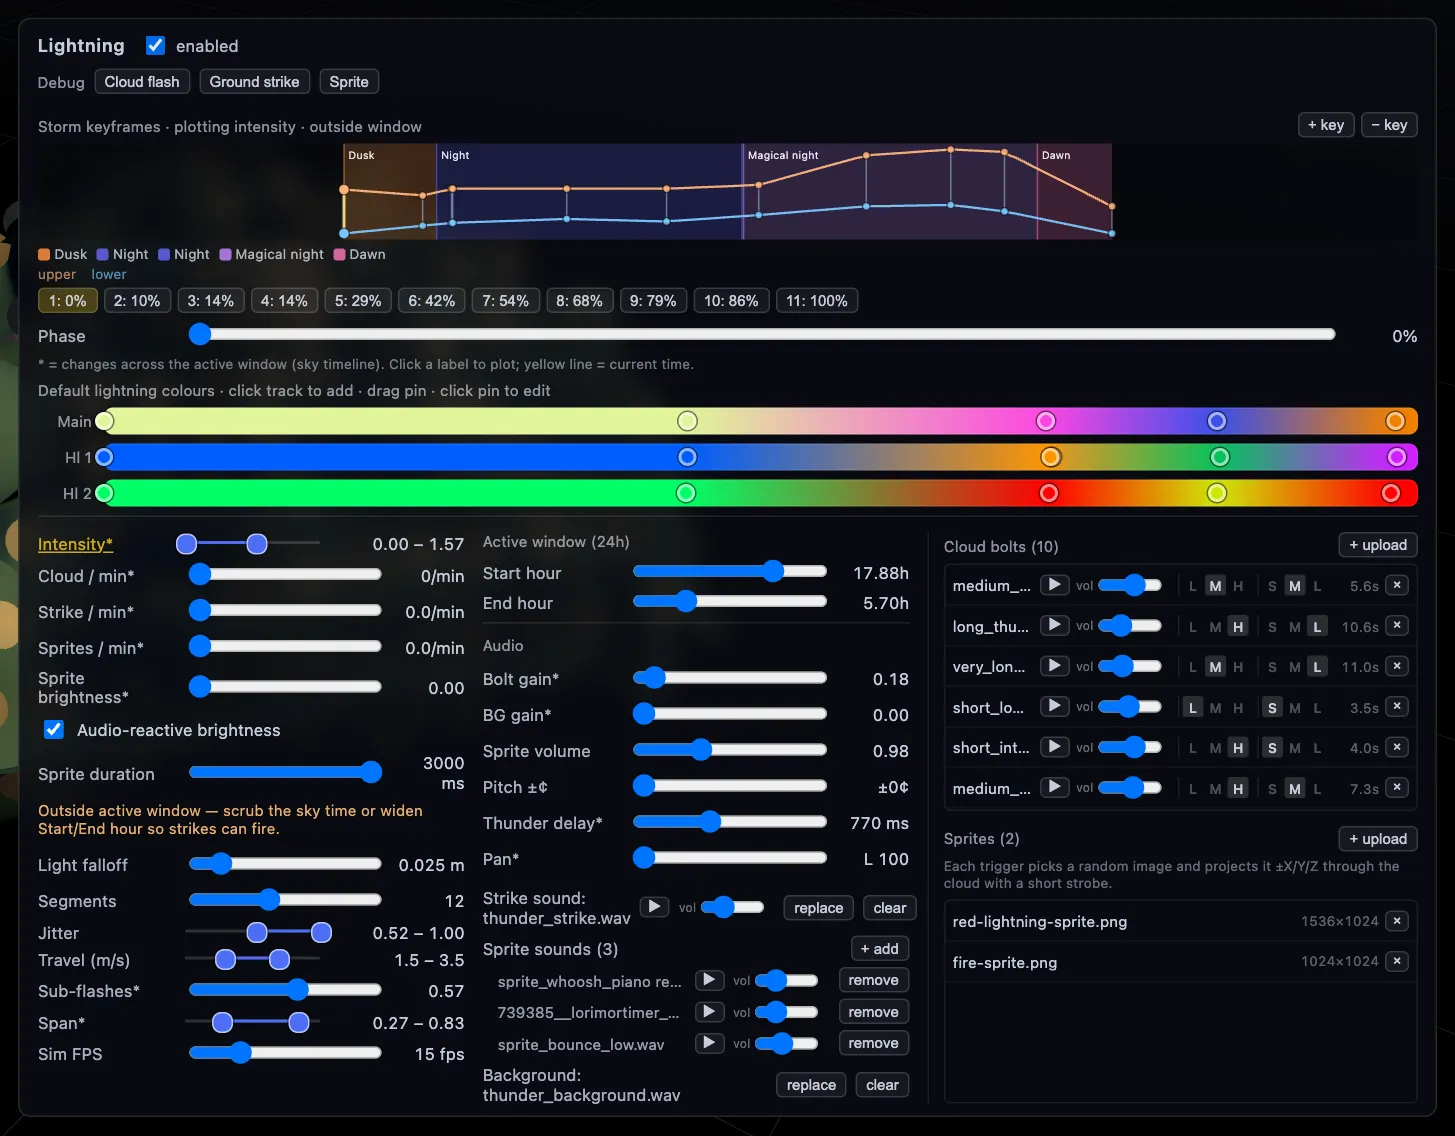Select keyframe 6: 42%

(x=432, y=301)
